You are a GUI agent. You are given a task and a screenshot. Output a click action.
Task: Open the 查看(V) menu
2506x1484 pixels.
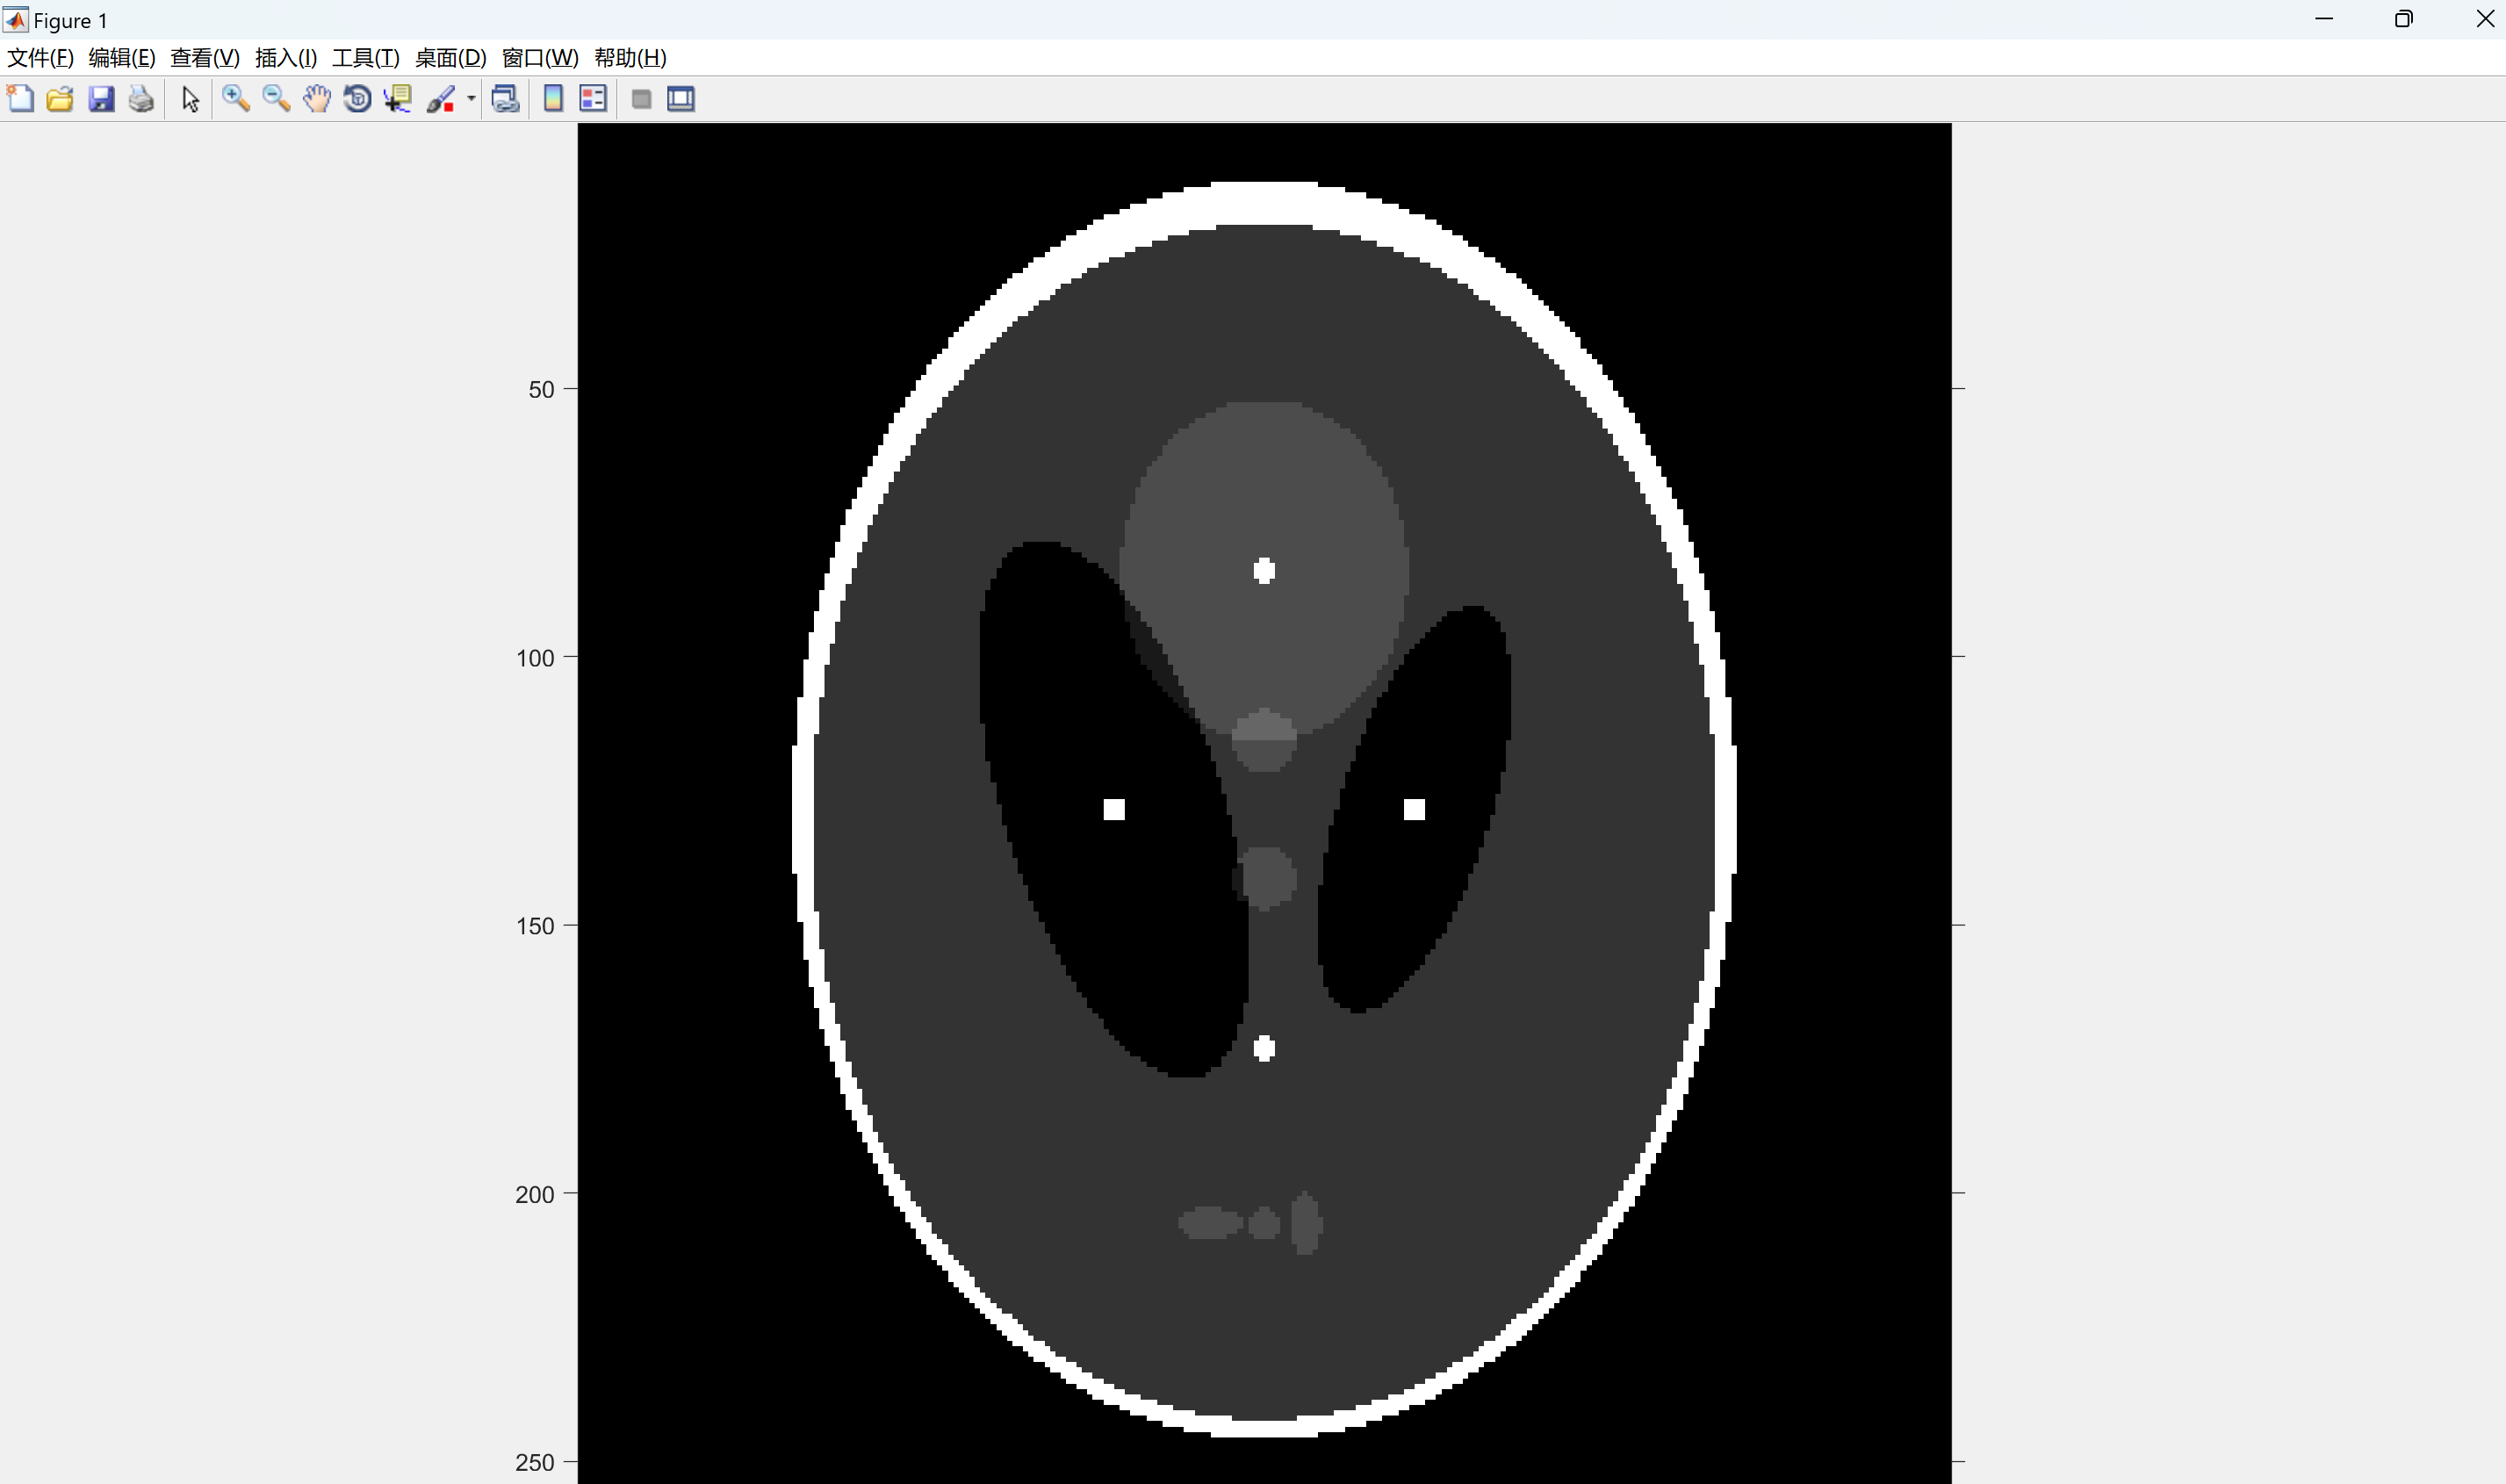point(204,58)
